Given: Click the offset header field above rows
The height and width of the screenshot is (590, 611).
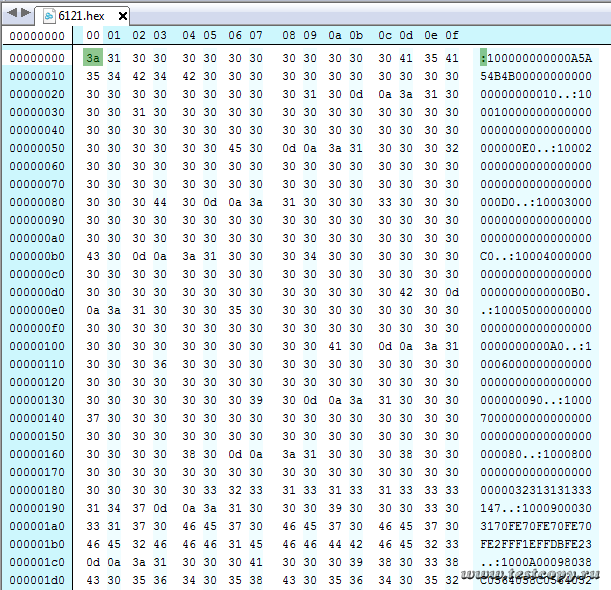Looking at the screenshot, I should [36, 36].
